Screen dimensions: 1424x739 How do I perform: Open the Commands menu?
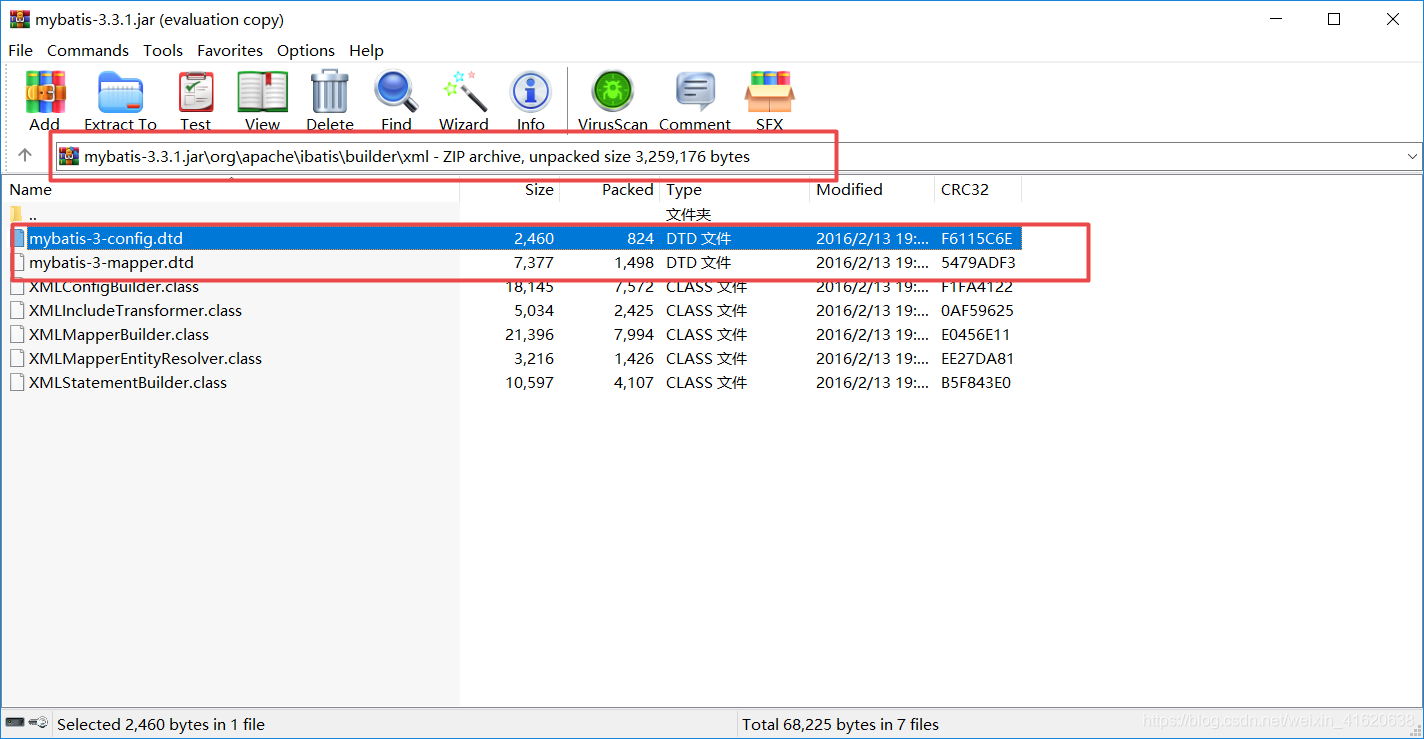click(x=87, y=50)
